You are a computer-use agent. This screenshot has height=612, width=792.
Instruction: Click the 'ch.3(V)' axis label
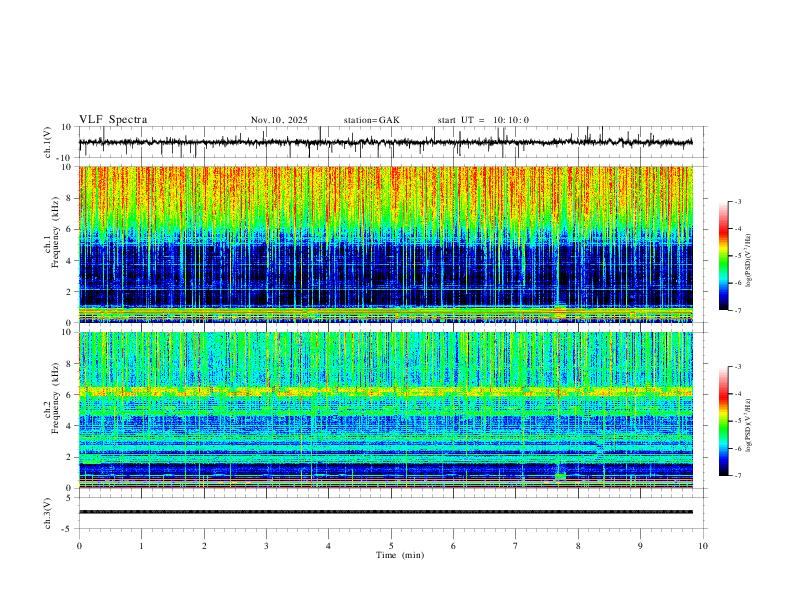(x=48, y=513)
